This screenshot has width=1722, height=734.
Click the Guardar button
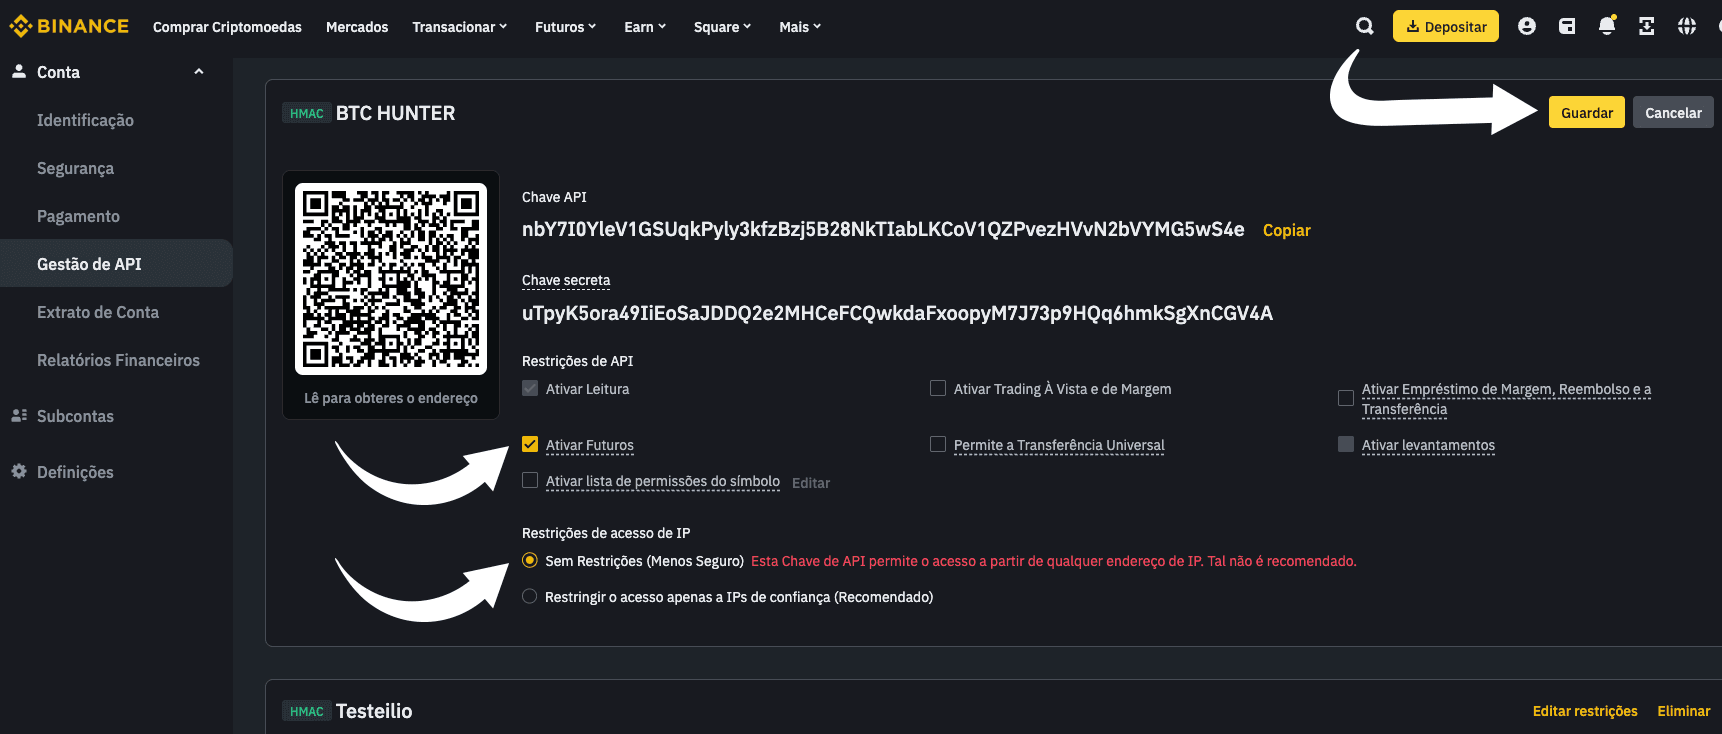click(x=1587, y=112)
